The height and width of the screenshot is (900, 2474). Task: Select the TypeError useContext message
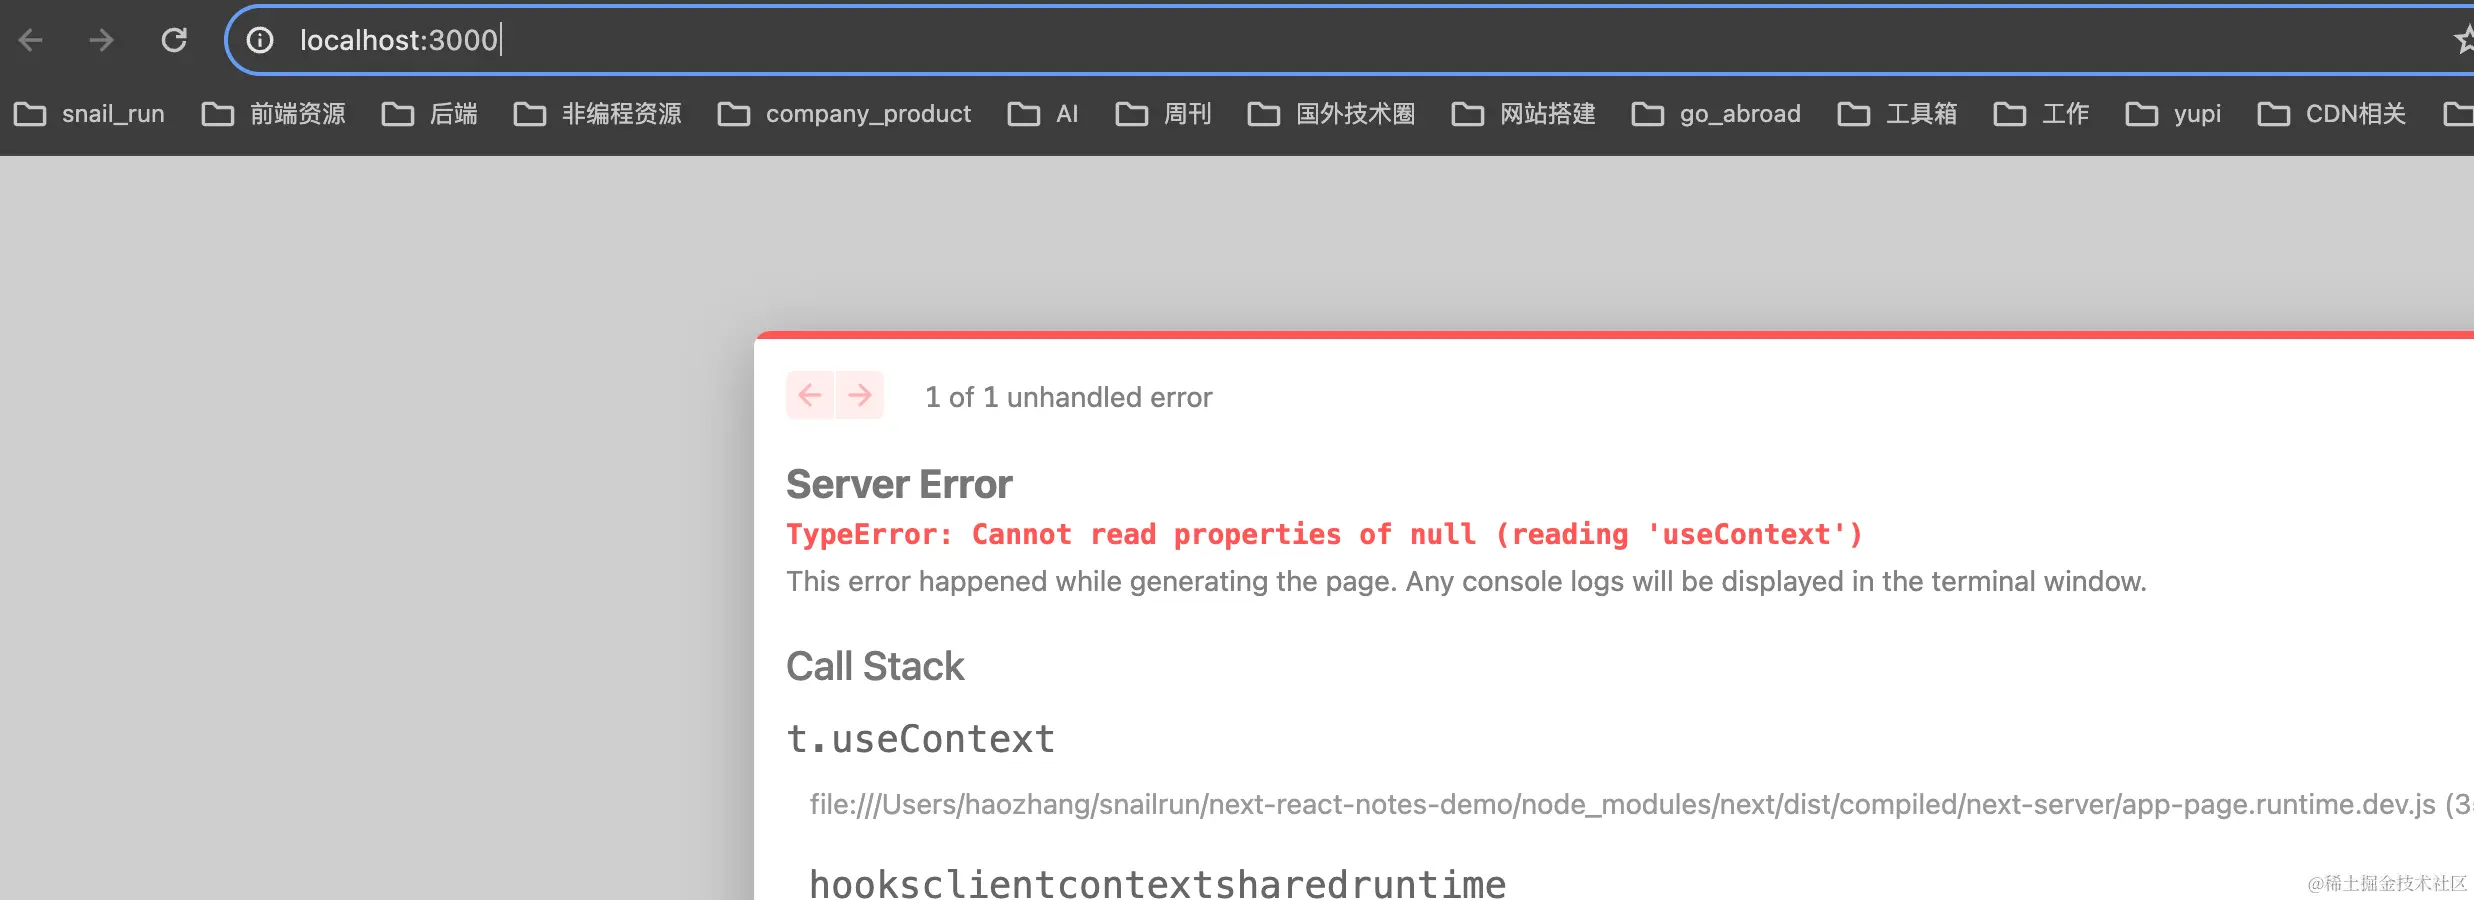[1325, 534]
